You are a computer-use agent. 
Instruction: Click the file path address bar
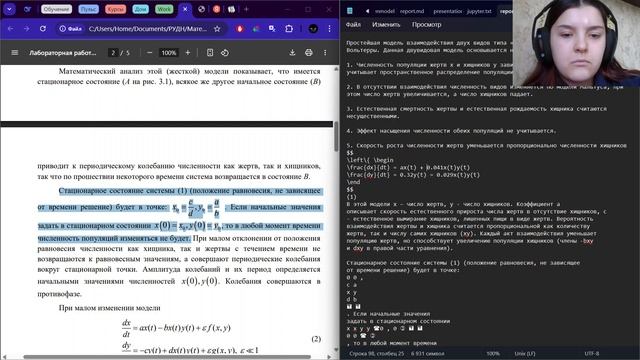pos(147,29)
